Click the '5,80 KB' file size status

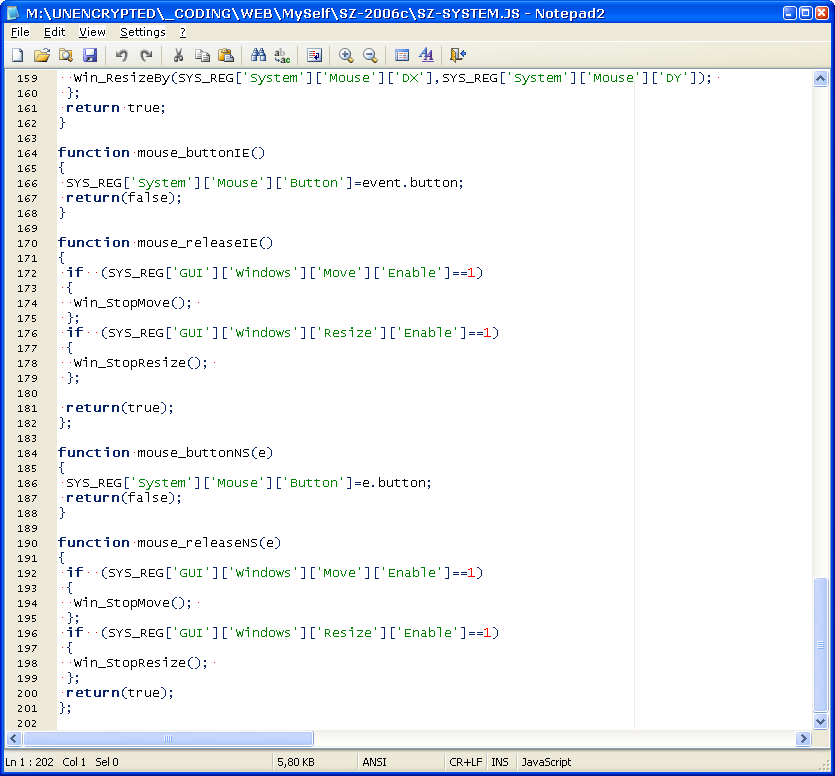[296, 762]
